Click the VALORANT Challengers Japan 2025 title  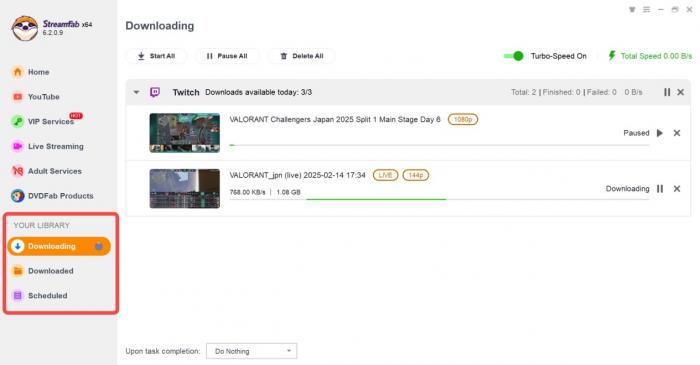335,119
